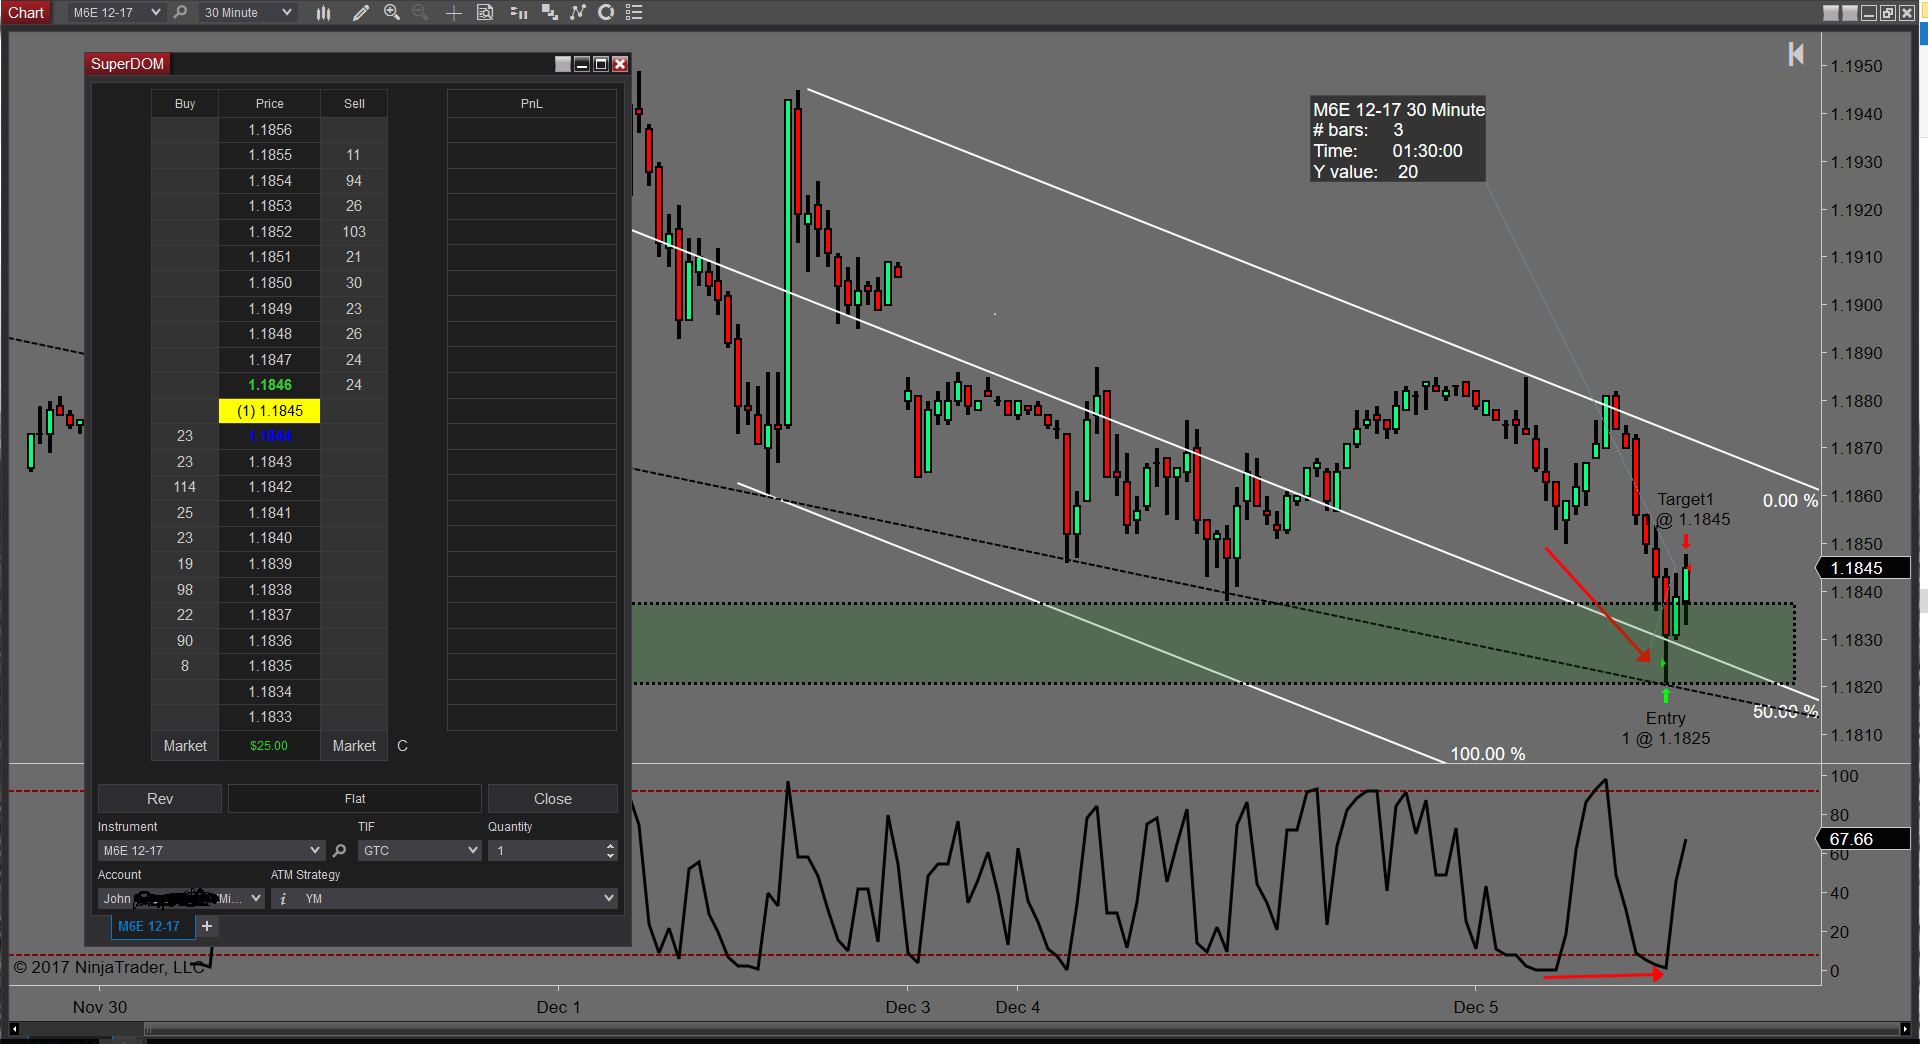Open the bar type candlestick icon

coord(323,12)
